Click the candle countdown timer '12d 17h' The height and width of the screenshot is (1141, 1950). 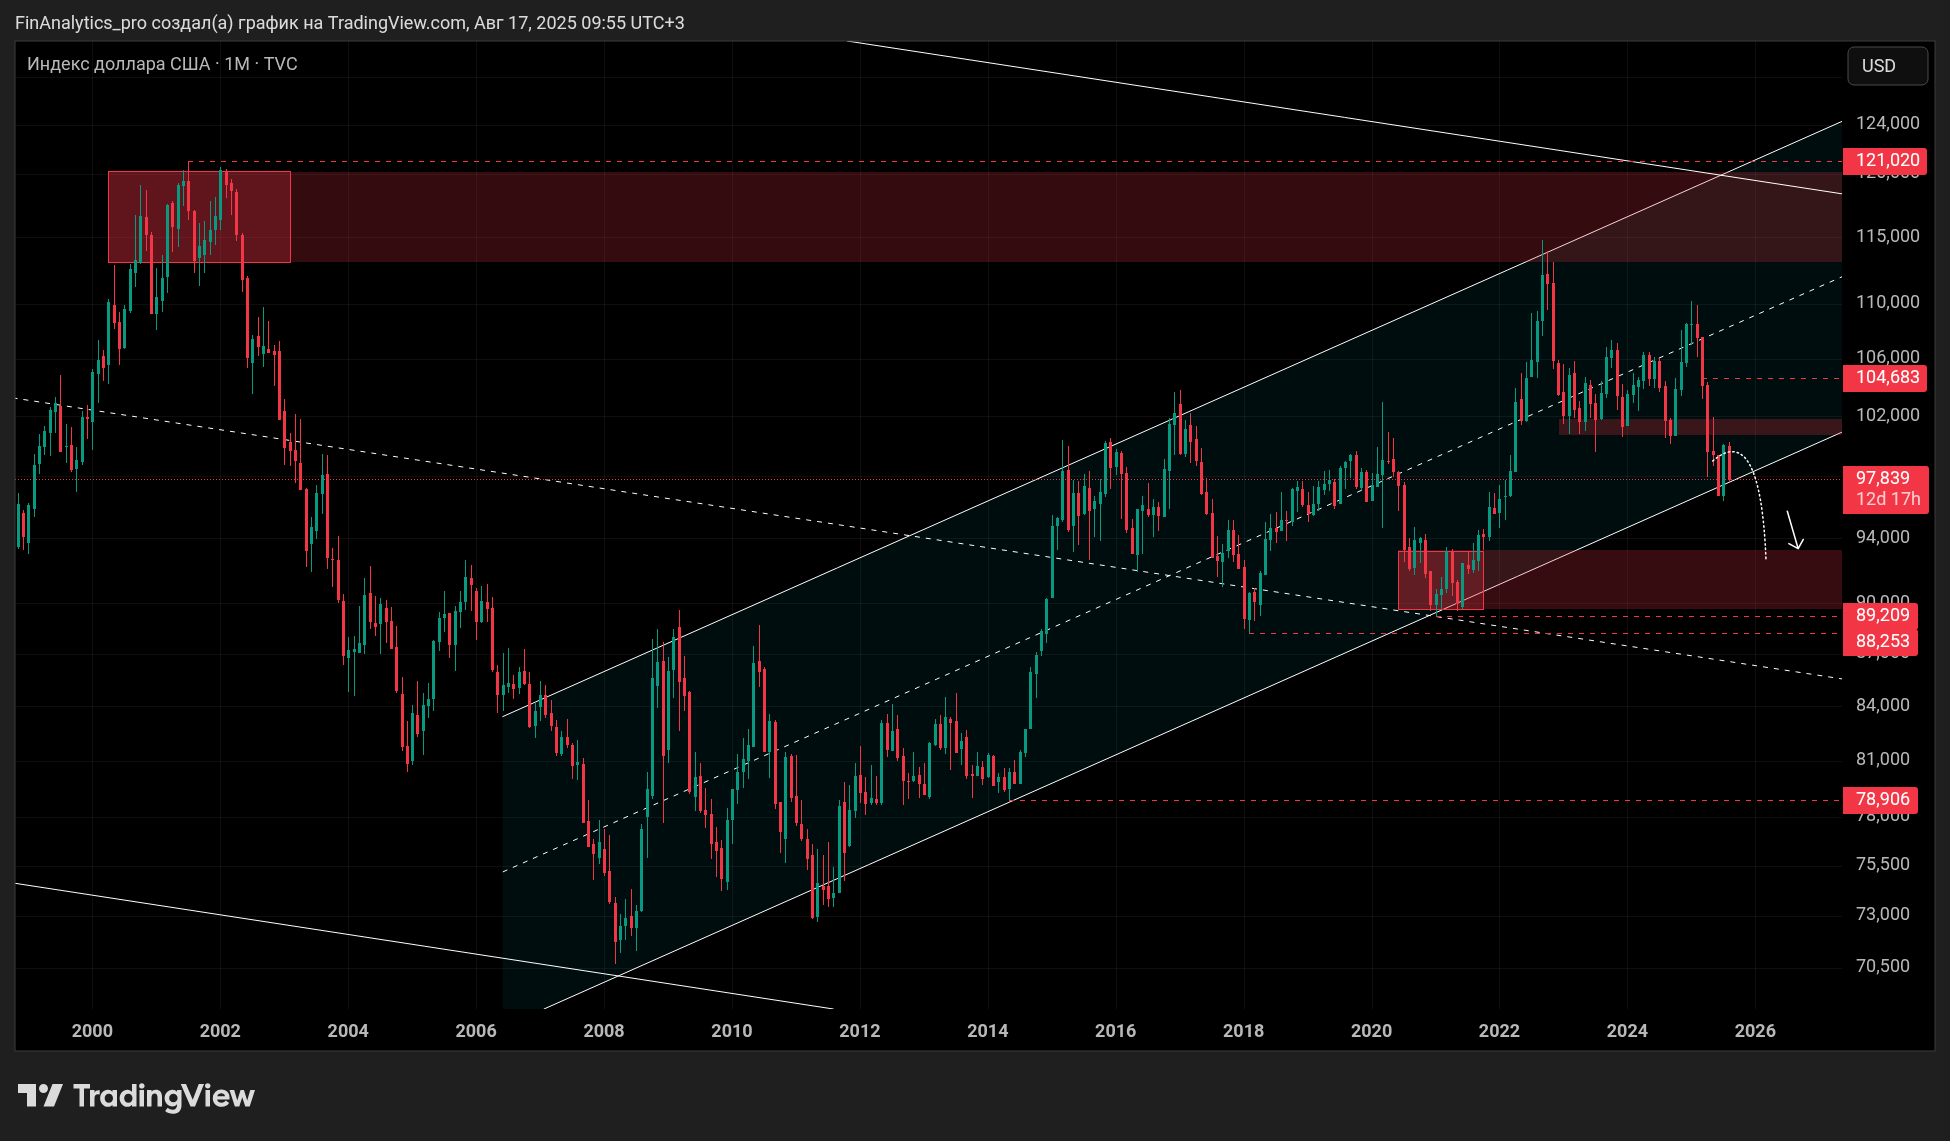click(1886, 500)
